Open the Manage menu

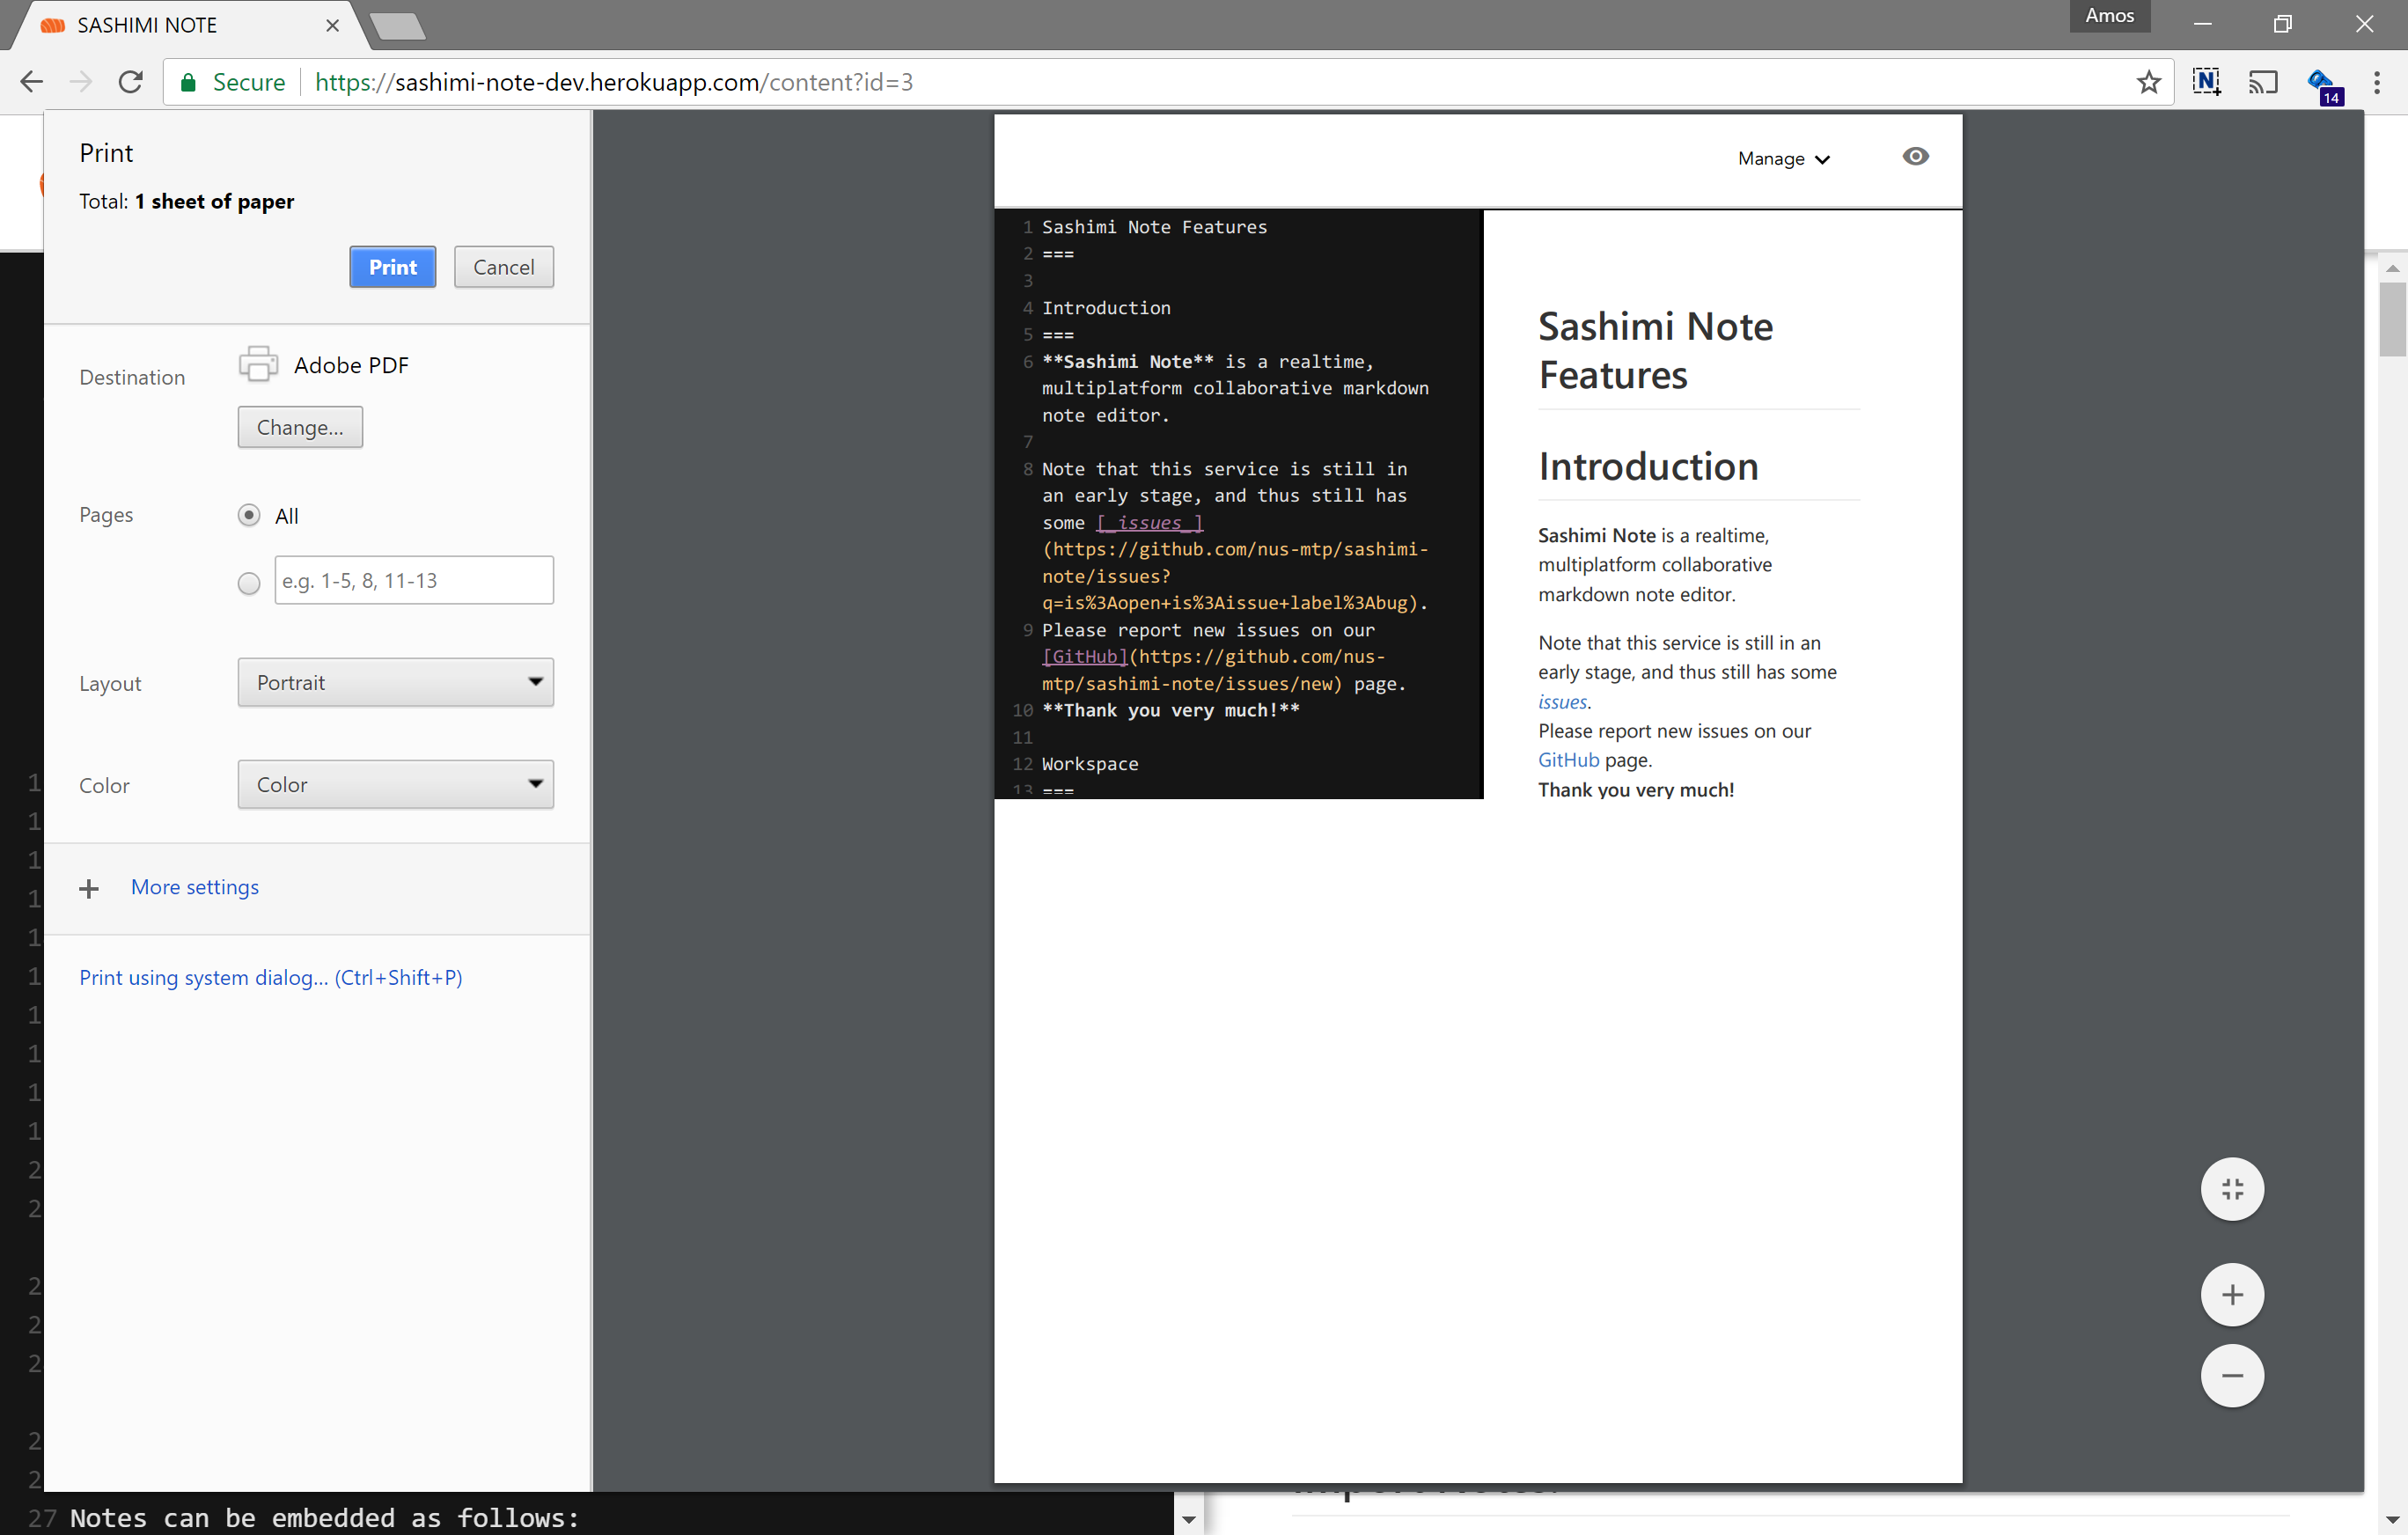(1783, 159)
